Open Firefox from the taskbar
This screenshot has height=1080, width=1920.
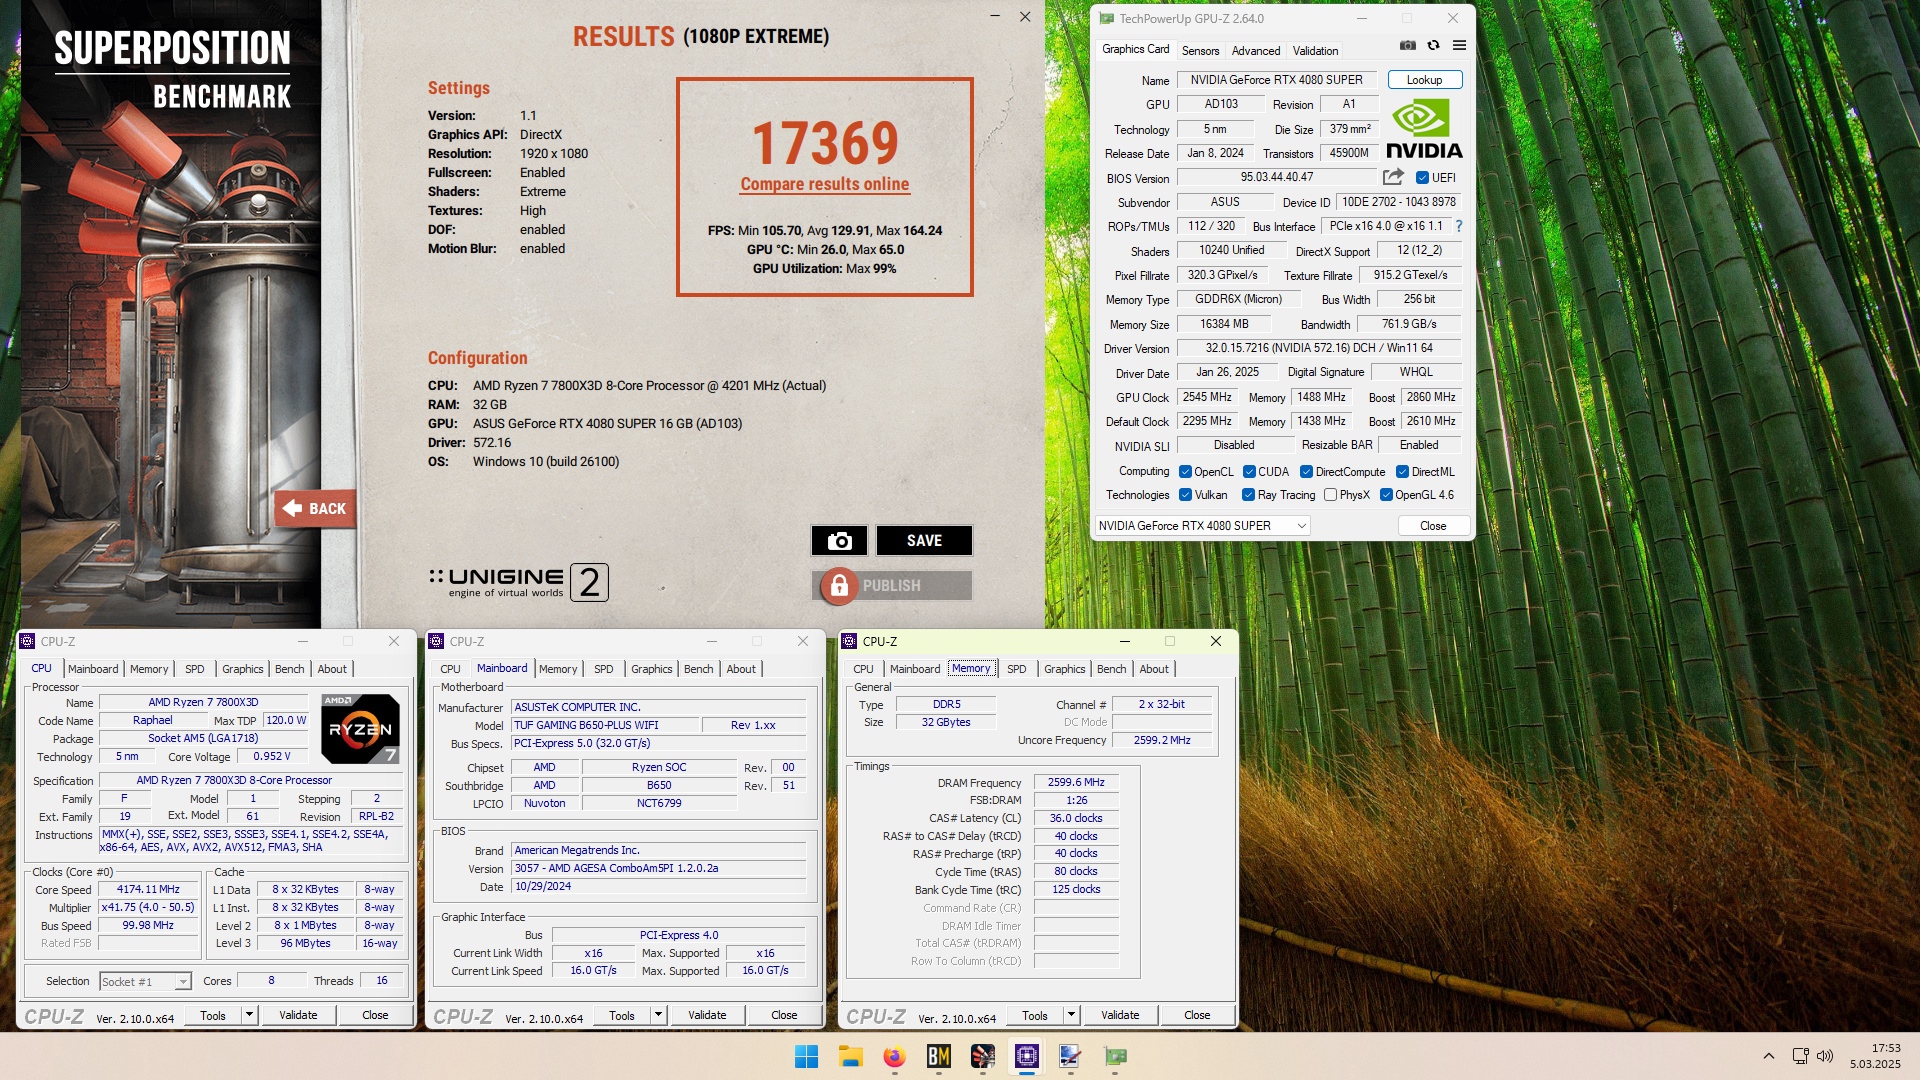[894, 1056]
